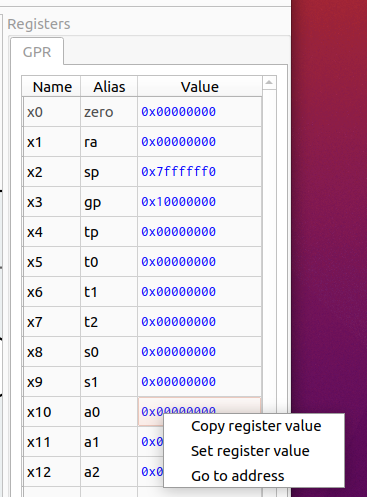Select the x1 ra register value

(x=199, y=142)
